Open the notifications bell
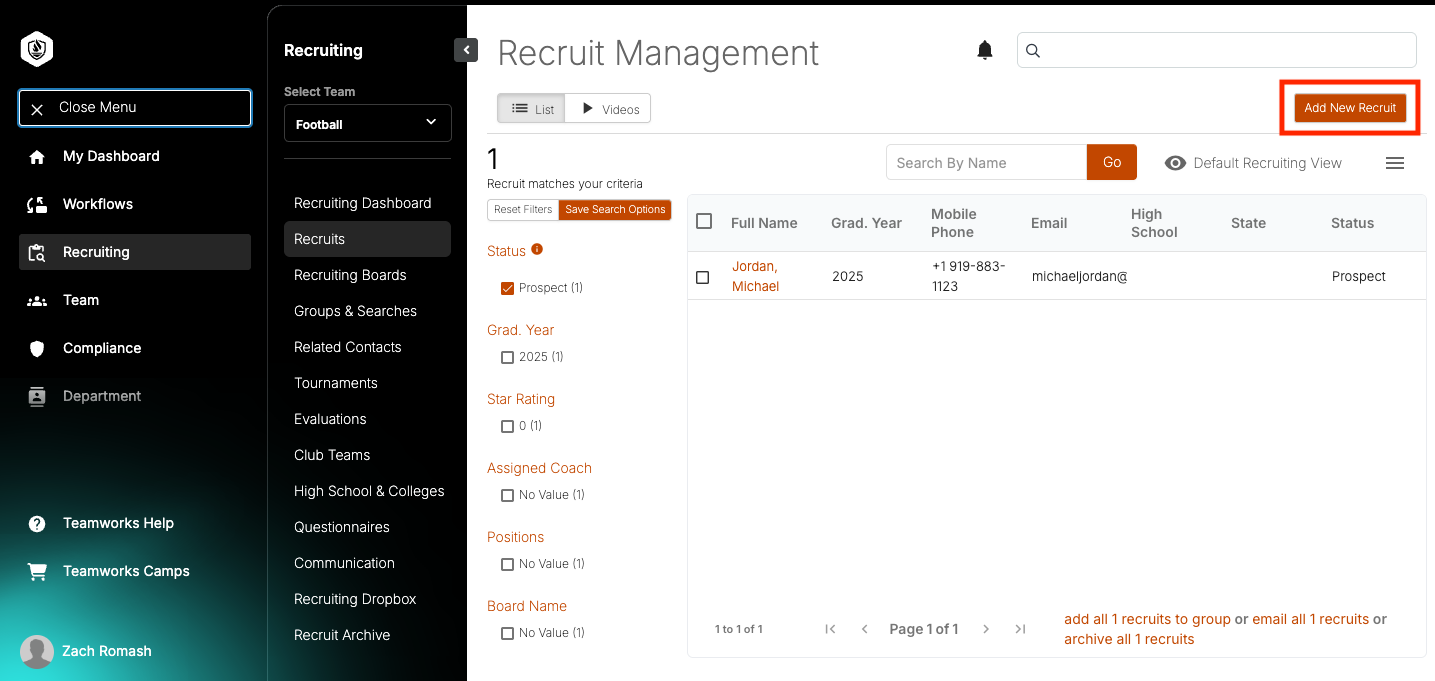The width and height of the screenshot is (1435, 681). 985,50
